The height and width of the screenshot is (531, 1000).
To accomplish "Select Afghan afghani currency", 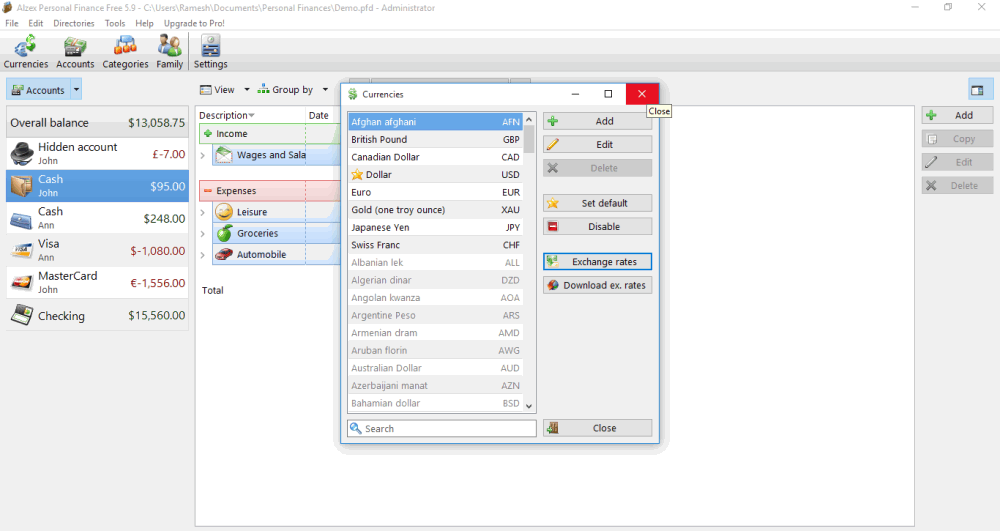I will [436, 122].
